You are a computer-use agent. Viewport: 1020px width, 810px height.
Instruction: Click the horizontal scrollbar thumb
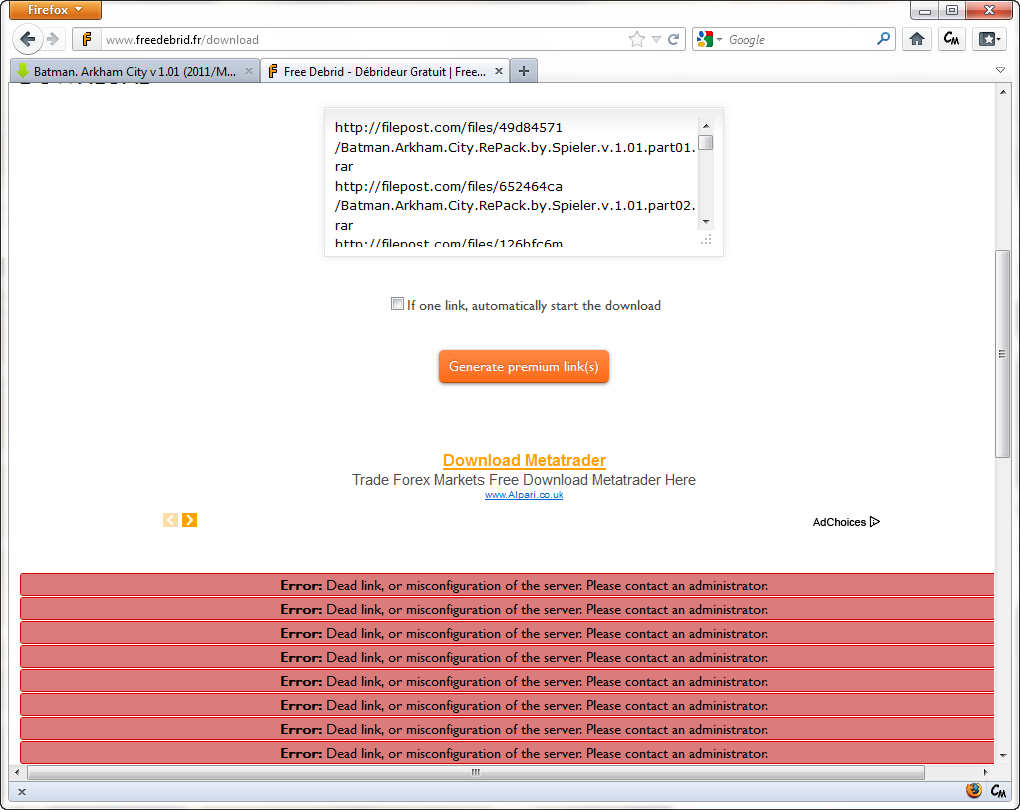click(x=476, y=772)
